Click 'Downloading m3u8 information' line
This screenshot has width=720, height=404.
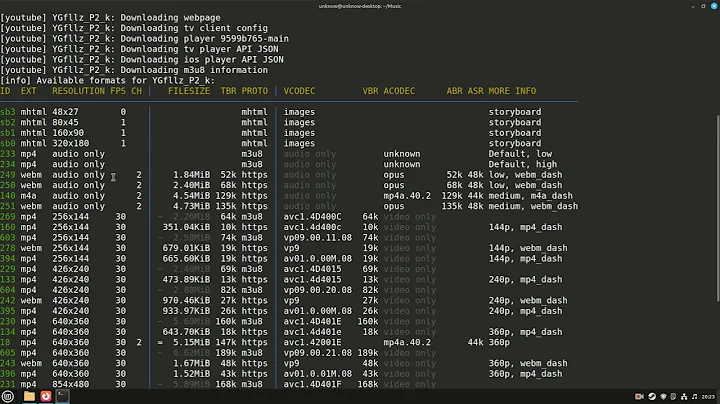134,70
